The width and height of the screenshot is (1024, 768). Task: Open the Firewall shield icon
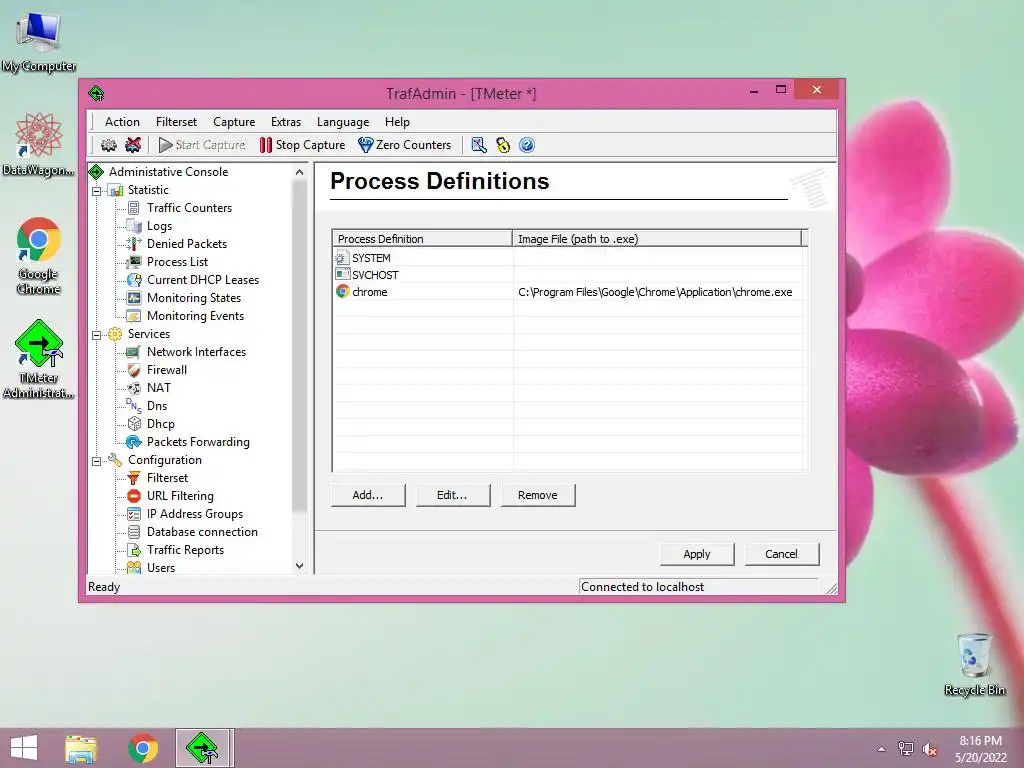click(x=134, y=370)
